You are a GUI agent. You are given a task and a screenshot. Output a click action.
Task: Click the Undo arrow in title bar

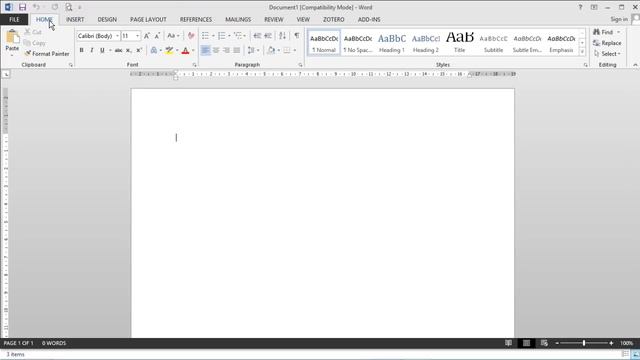point(36,7)
